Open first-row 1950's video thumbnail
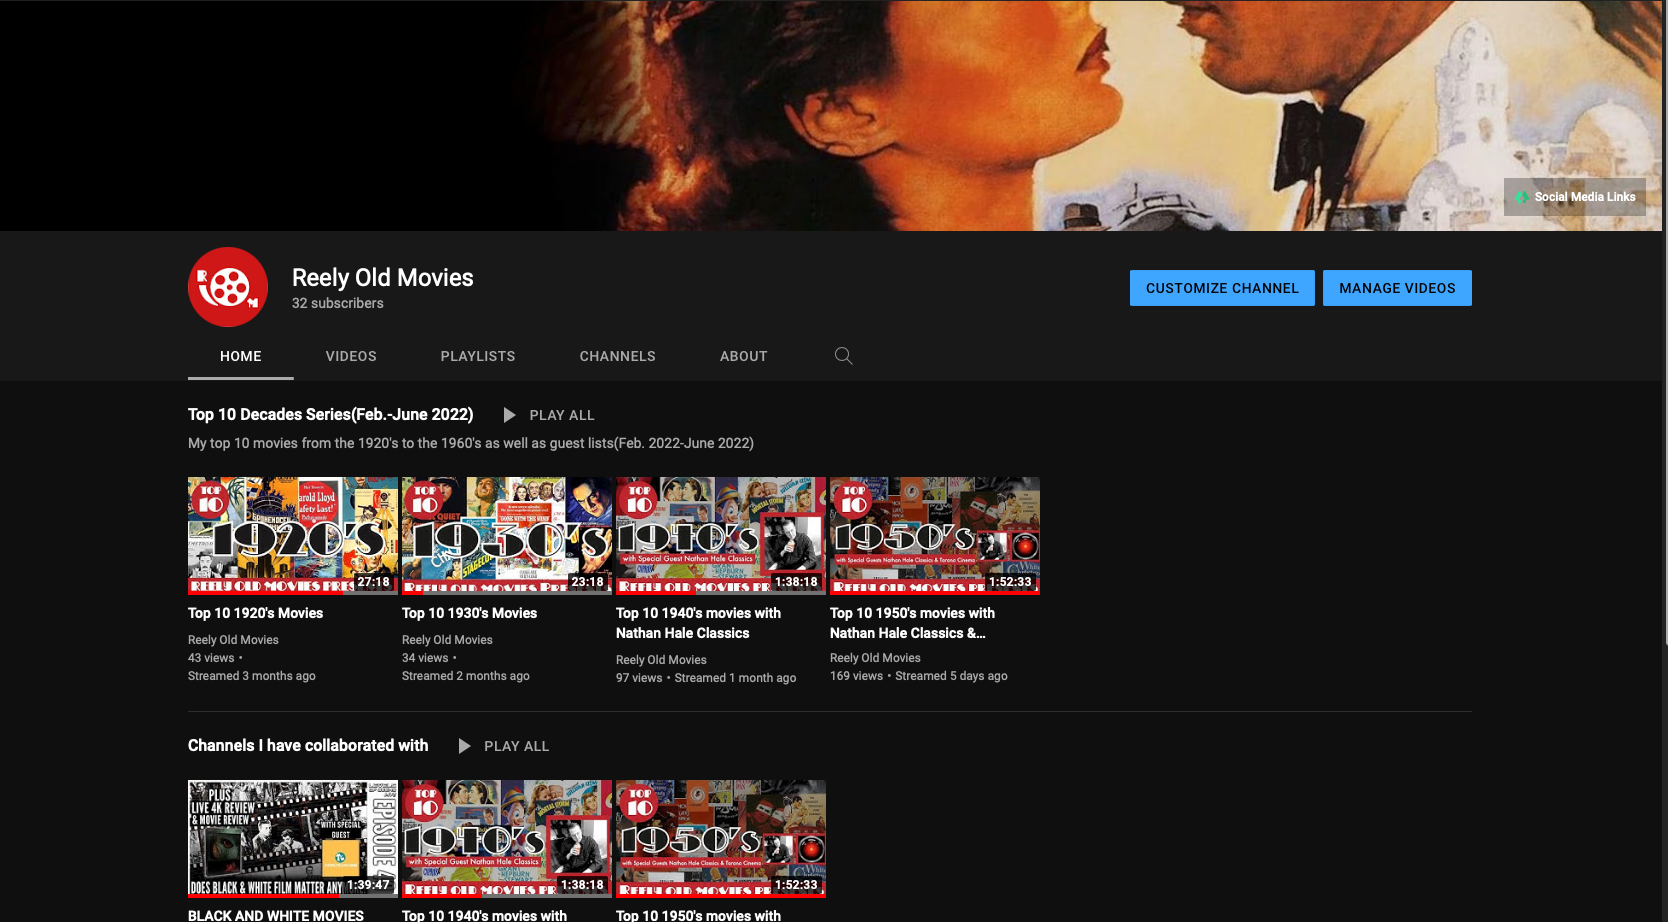This screenshot has height=922, width=1668. (x=935, y=536)
